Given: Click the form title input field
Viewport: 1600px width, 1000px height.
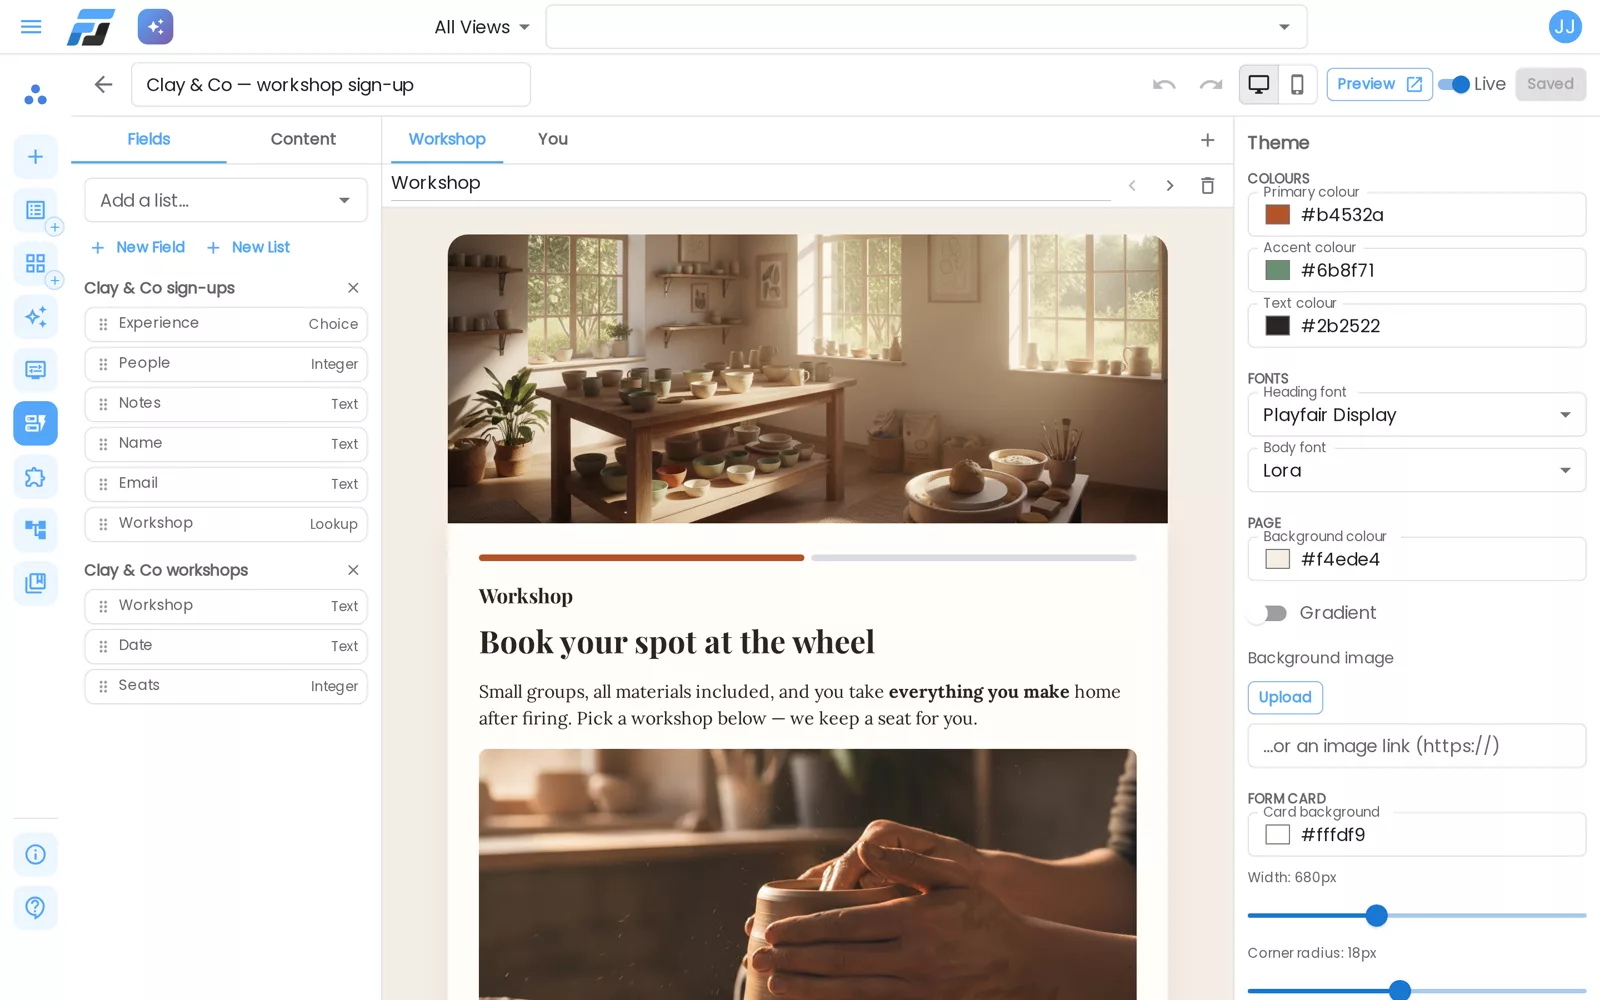Looking at the screenshot, I should click(330, 85).
